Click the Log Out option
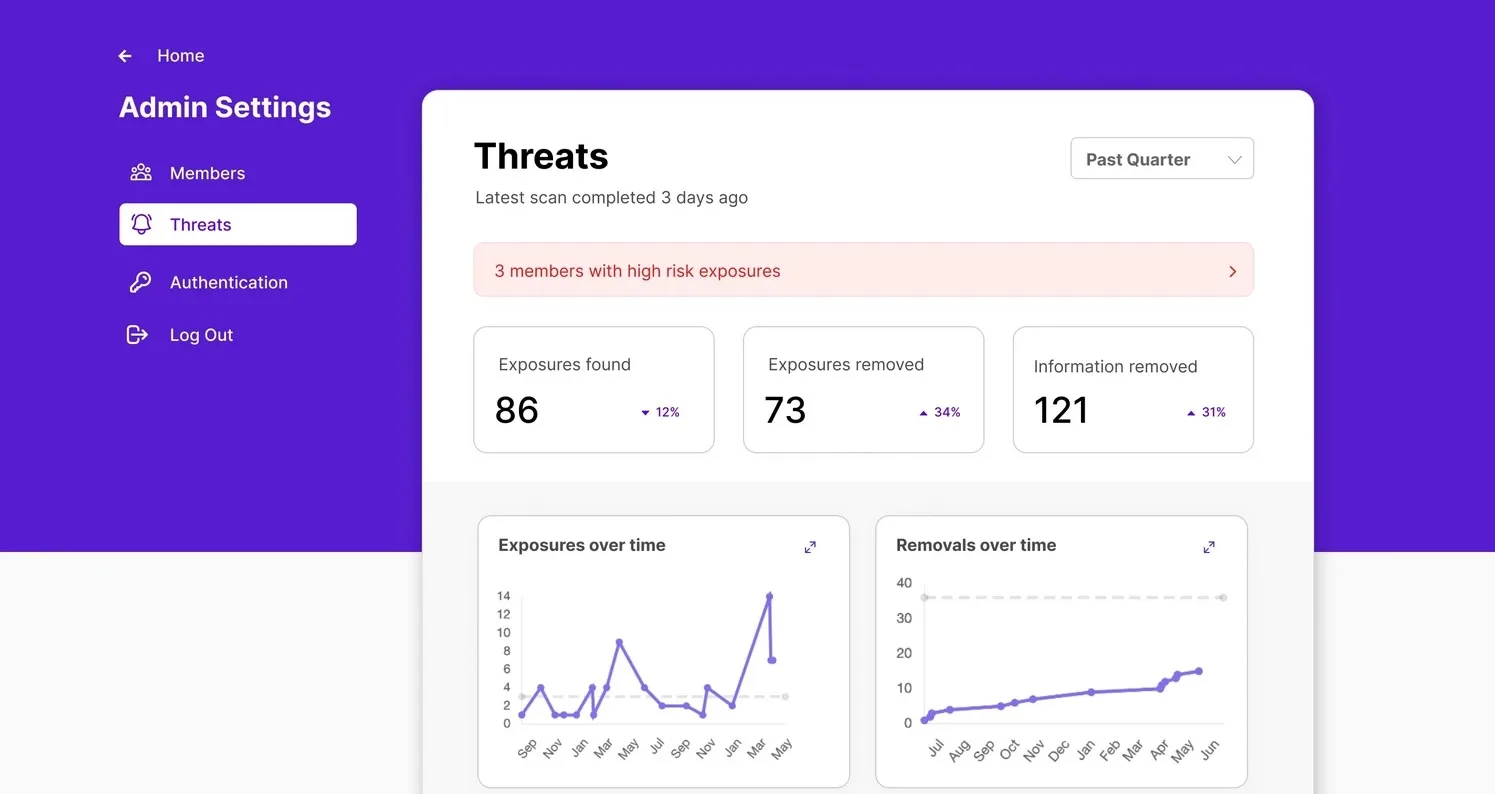This screenshot has height=794, width=1495. click(x=201, y=334)
